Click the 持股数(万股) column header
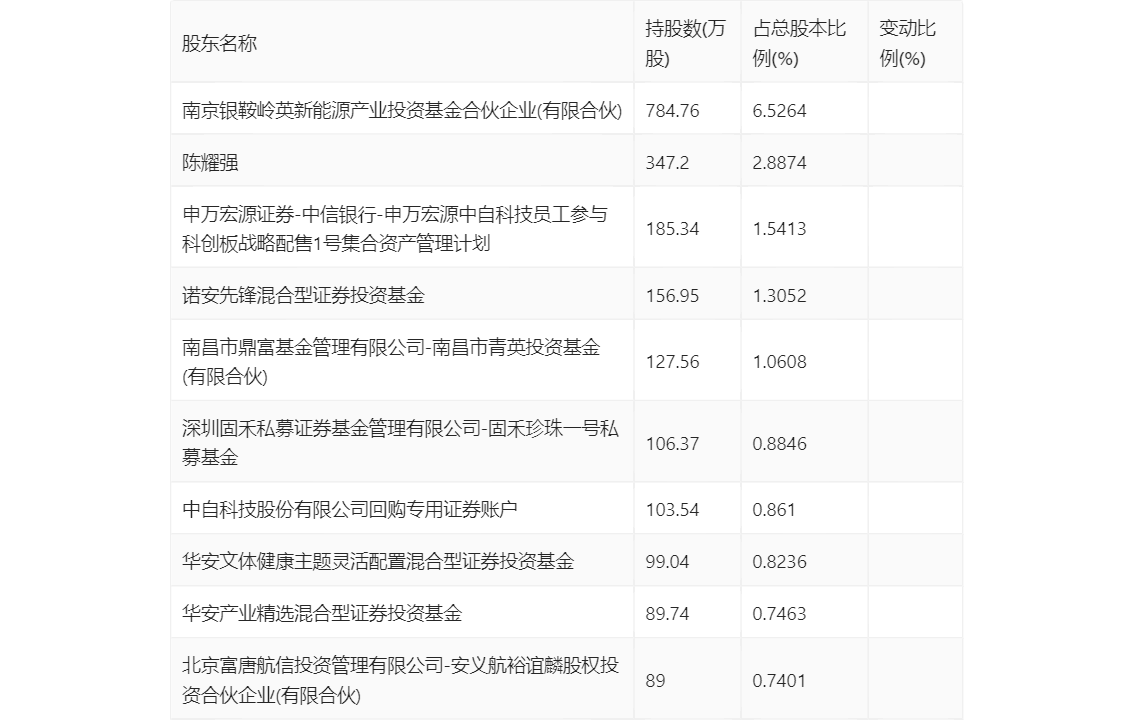1134x720 pixels. point(685,43)
